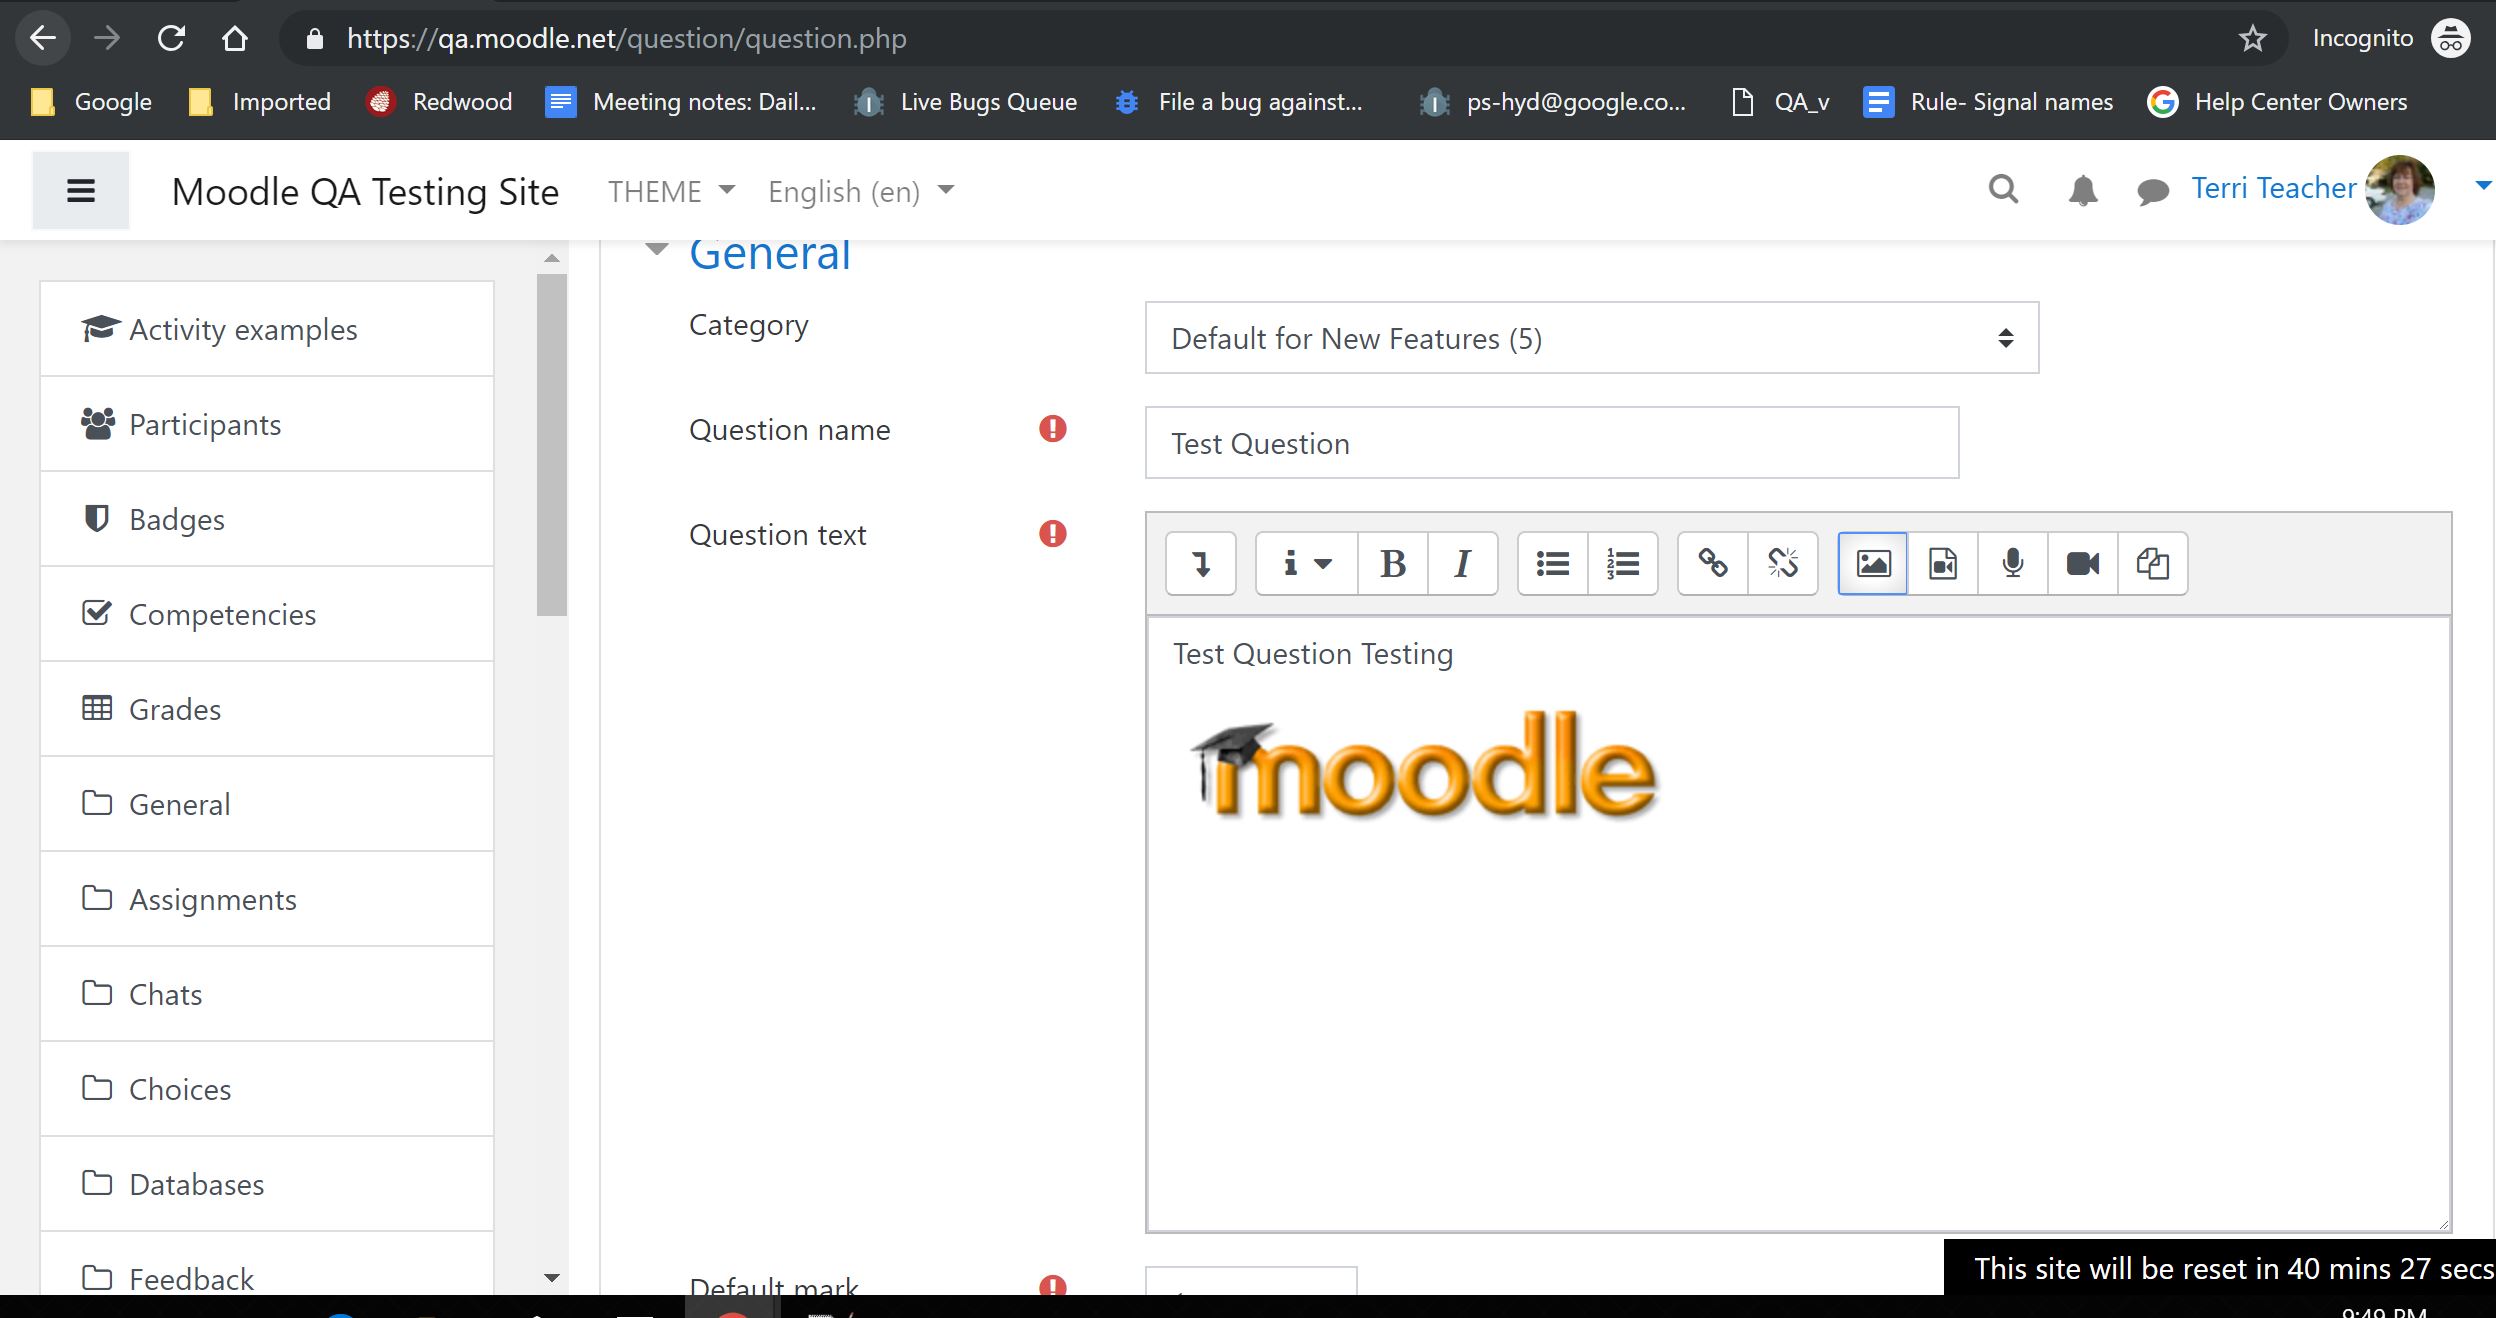The width and height of the screenshot is (2496, 1318).
Task: Insert an unordered bullet list
Action: (1553, 564)
